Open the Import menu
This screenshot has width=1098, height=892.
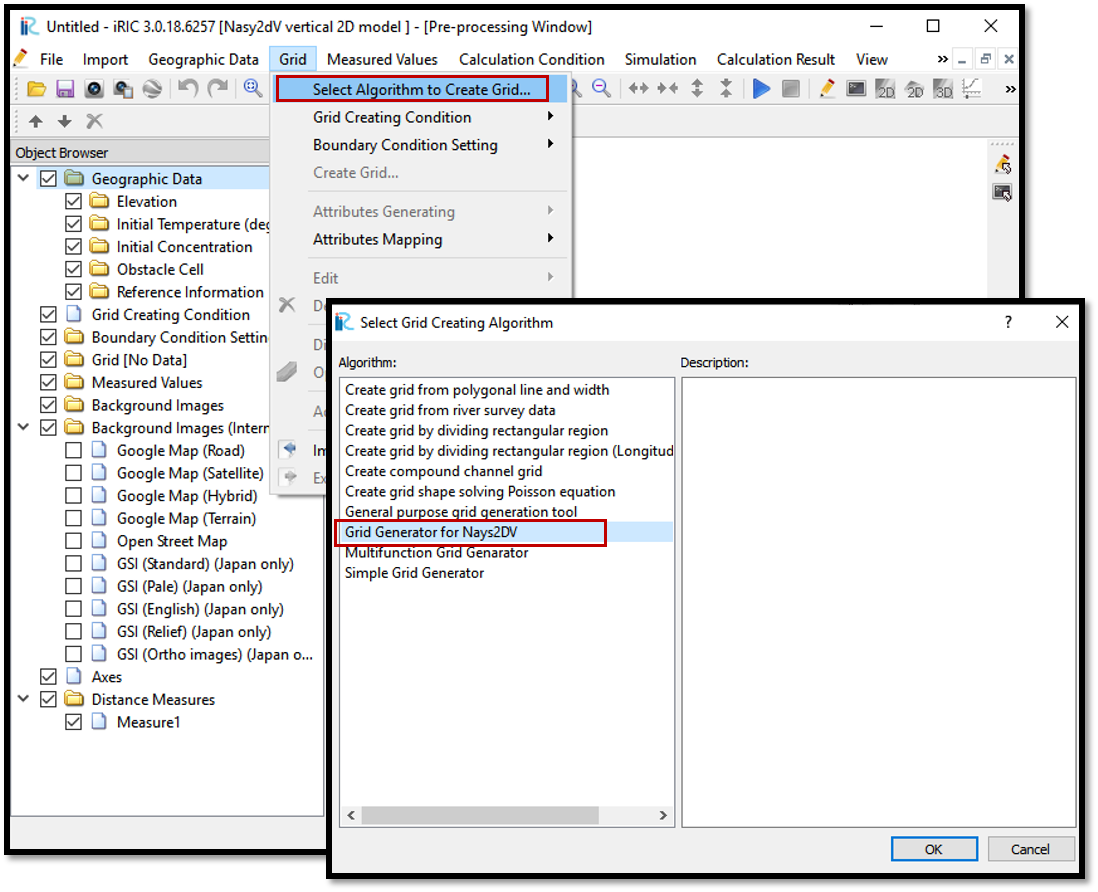(x=105, y=60)
